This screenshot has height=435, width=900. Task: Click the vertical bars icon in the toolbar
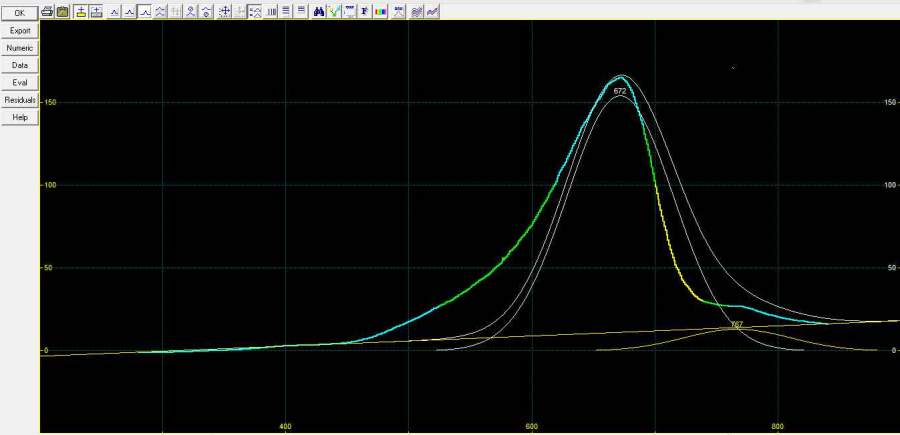tap(272, 11)
